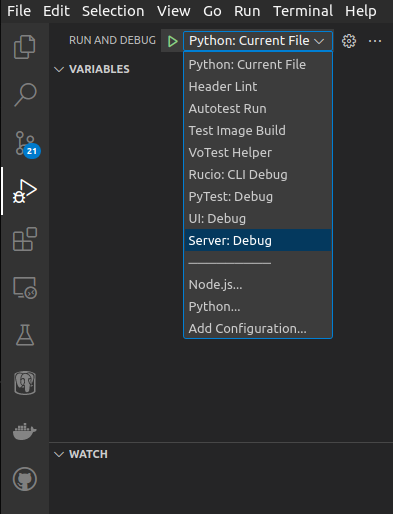
Task: Choose the PyTest: Debug configuration
Action: (258, 197)
